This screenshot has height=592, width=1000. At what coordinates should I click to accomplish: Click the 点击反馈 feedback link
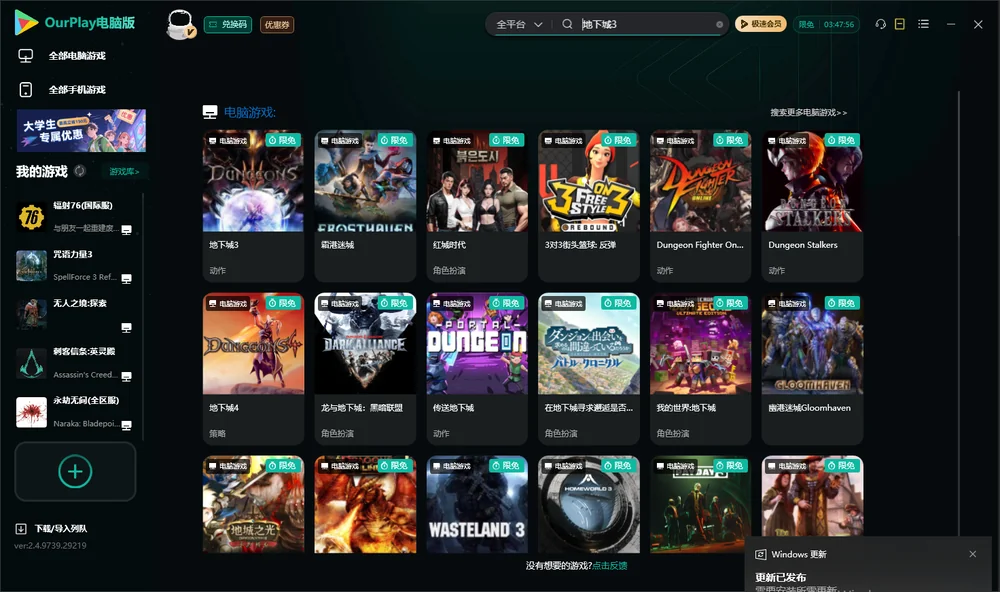(610, 565)
